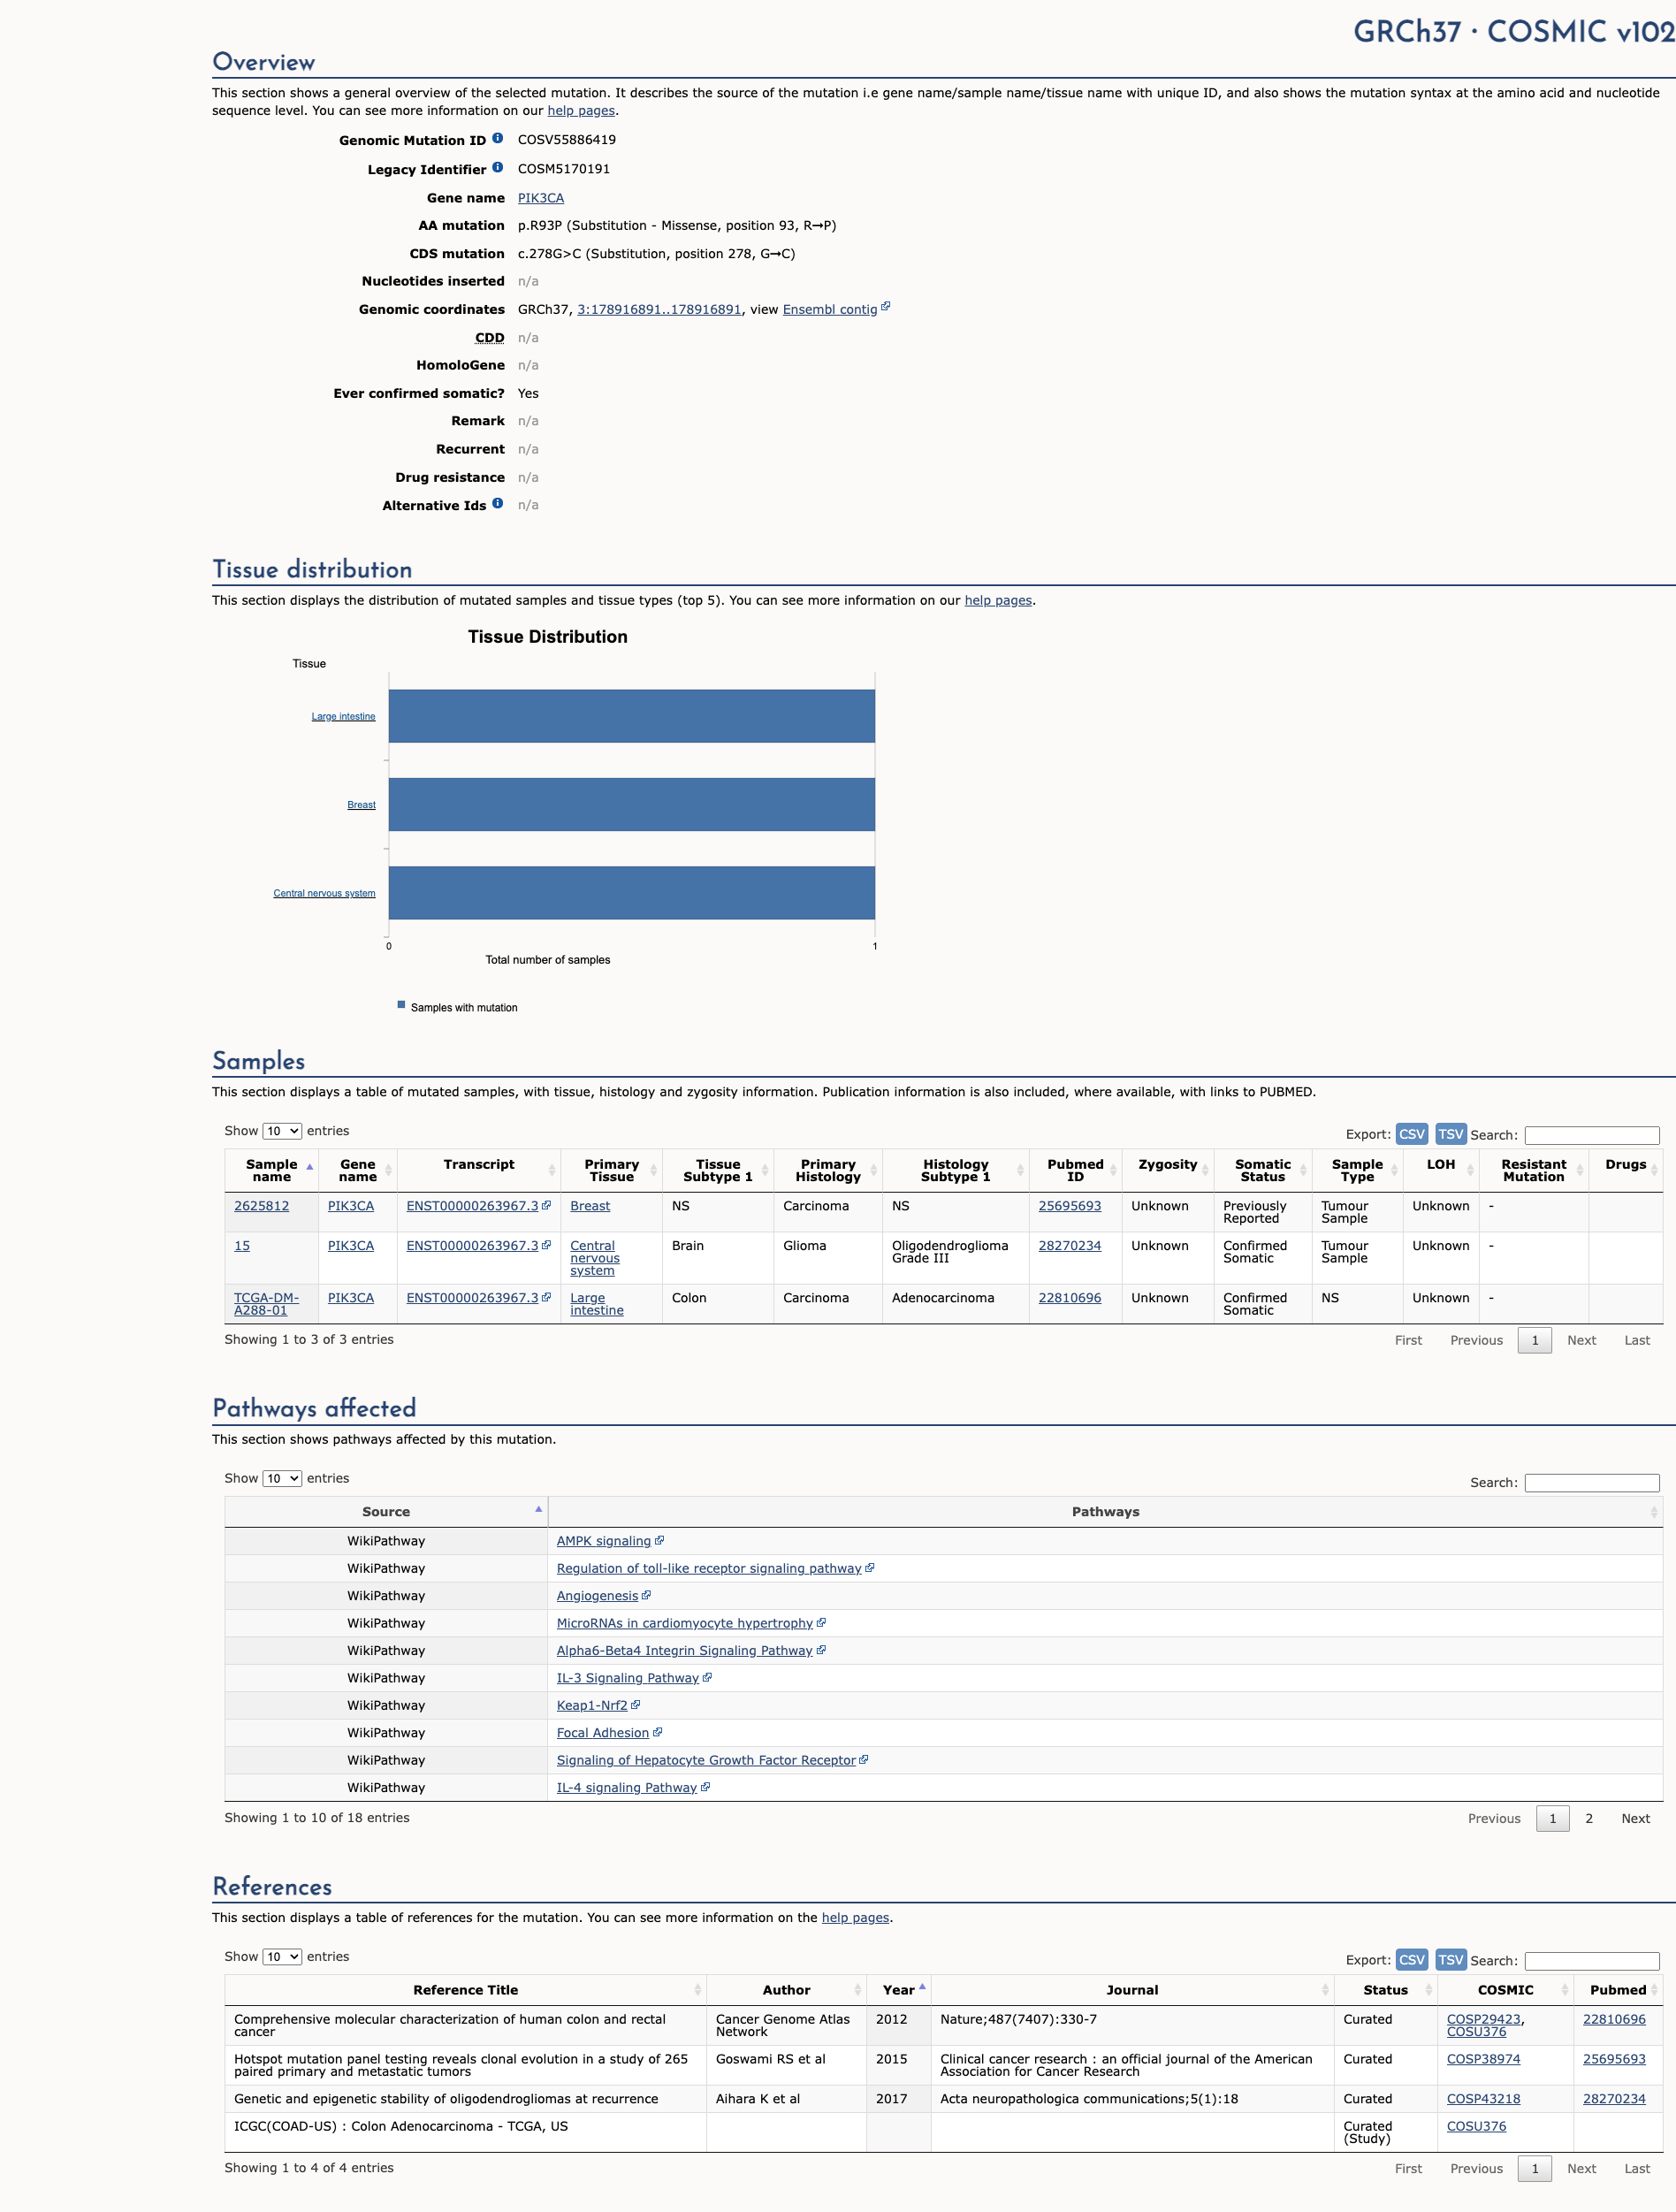Viewport: 1676px width, 2212px height.
Task: Open genomic coordinates 3:178916891 link
Action: point(659,309)
